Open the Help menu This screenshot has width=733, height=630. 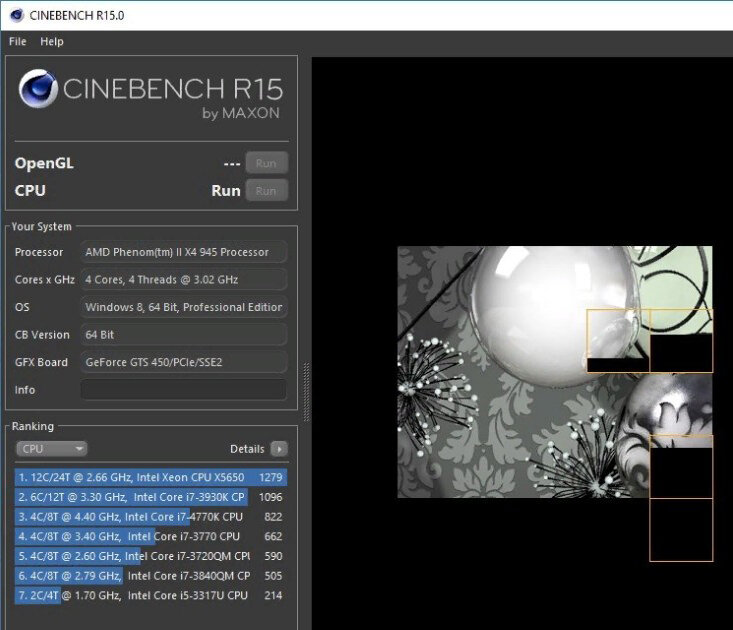[x=51, y=42]
